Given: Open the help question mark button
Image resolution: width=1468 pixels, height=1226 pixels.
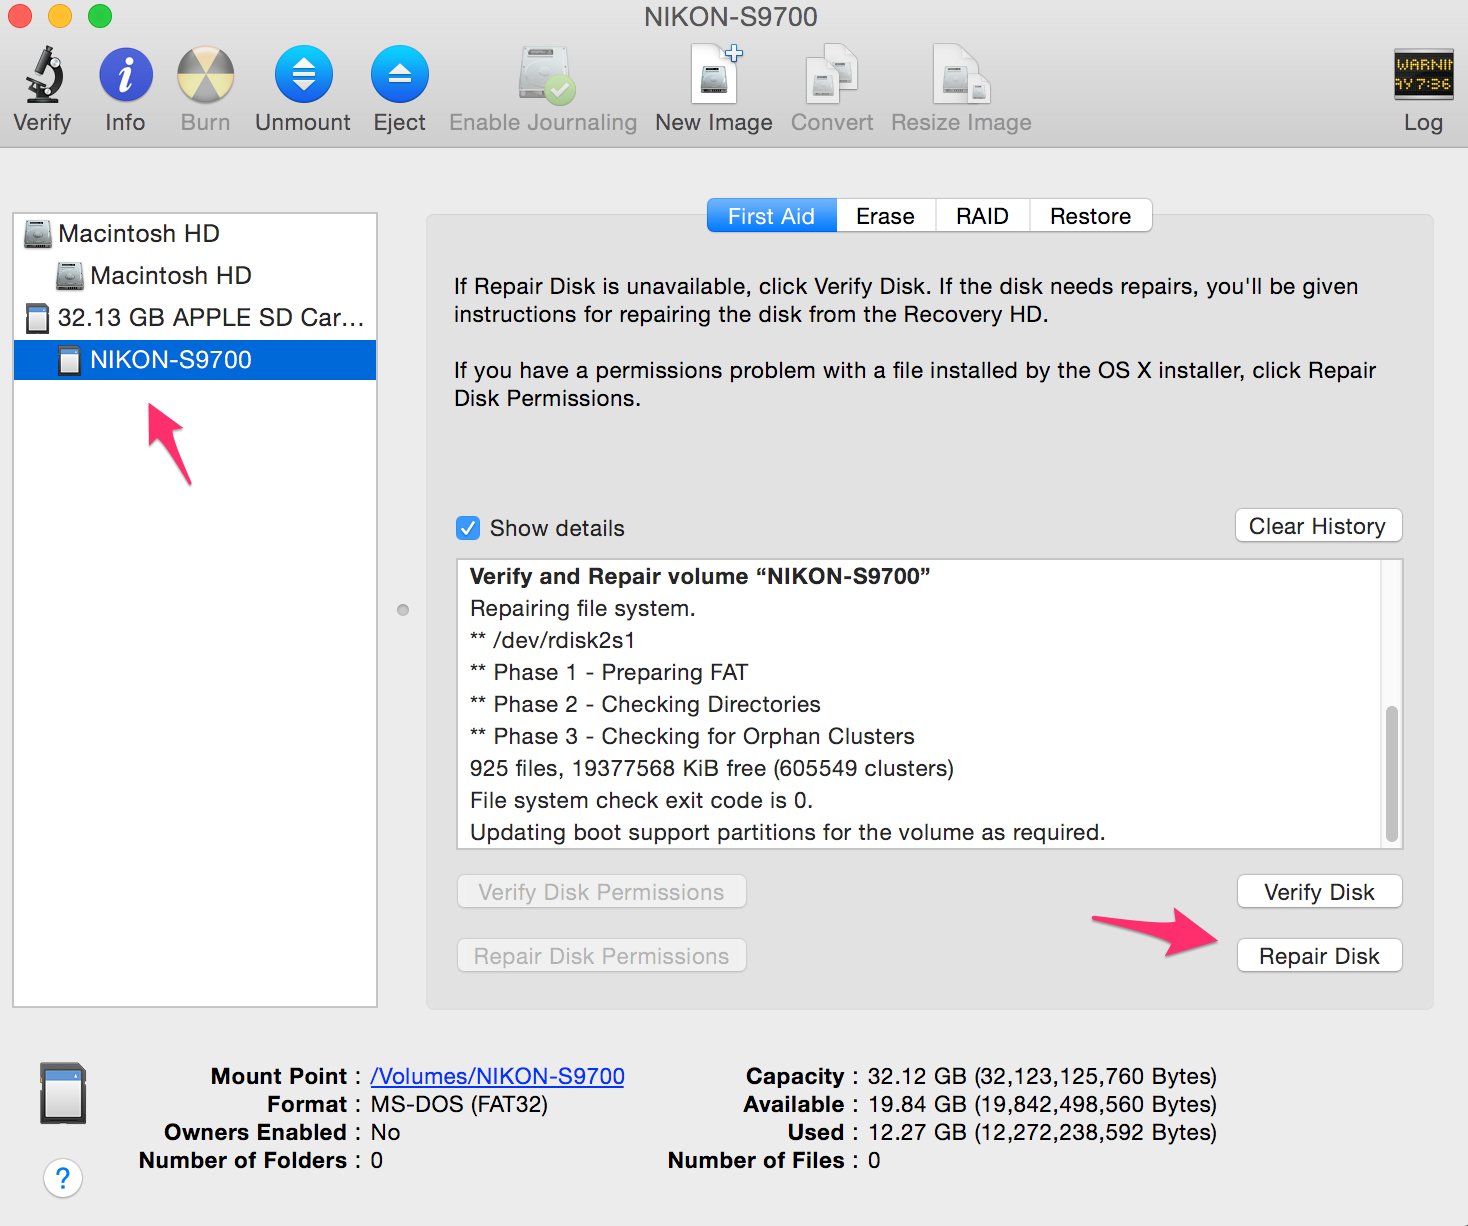Looking at the screenshot, I should pyautogui.click(x=63, y=1177).
